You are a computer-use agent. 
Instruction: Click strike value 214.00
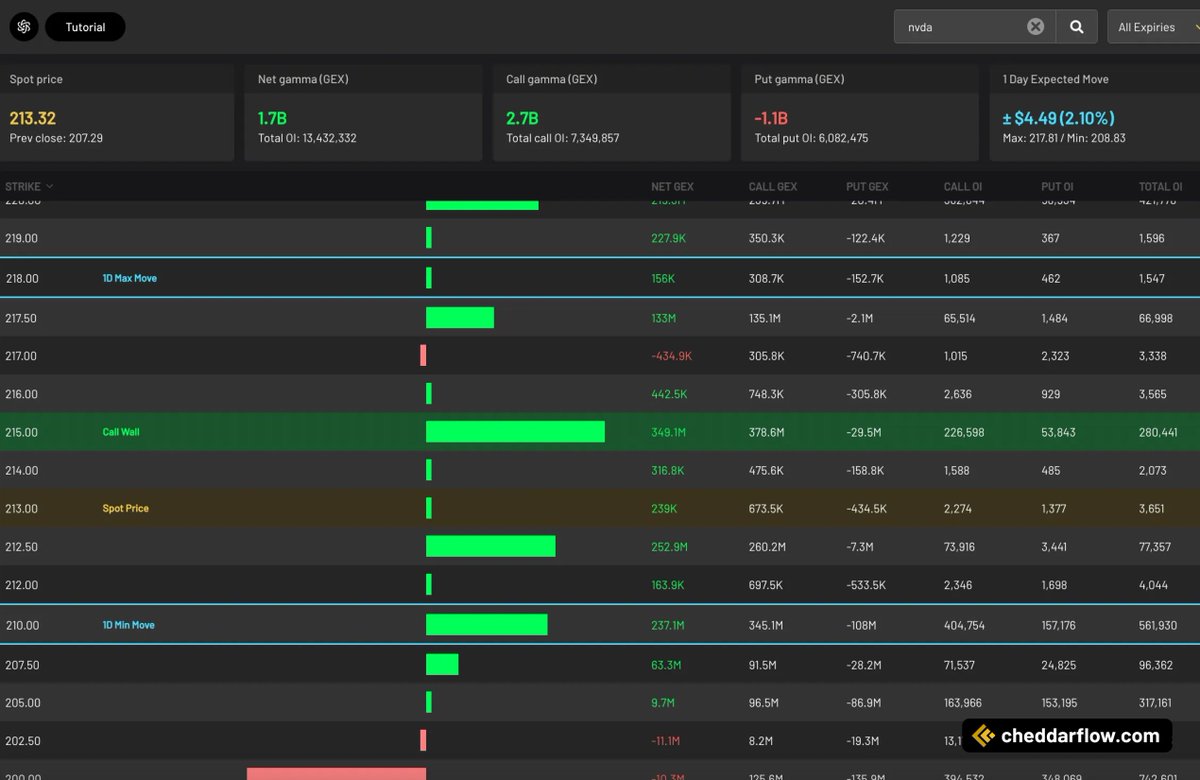(21, 470)
